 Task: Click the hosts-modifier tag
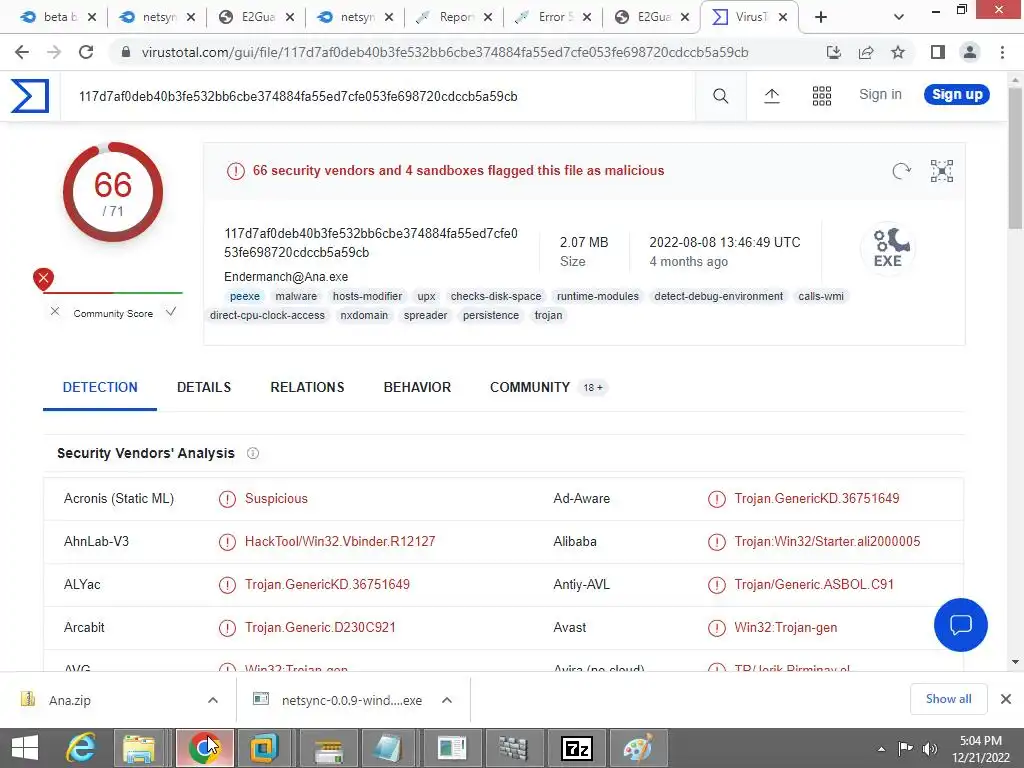(367, 296)
